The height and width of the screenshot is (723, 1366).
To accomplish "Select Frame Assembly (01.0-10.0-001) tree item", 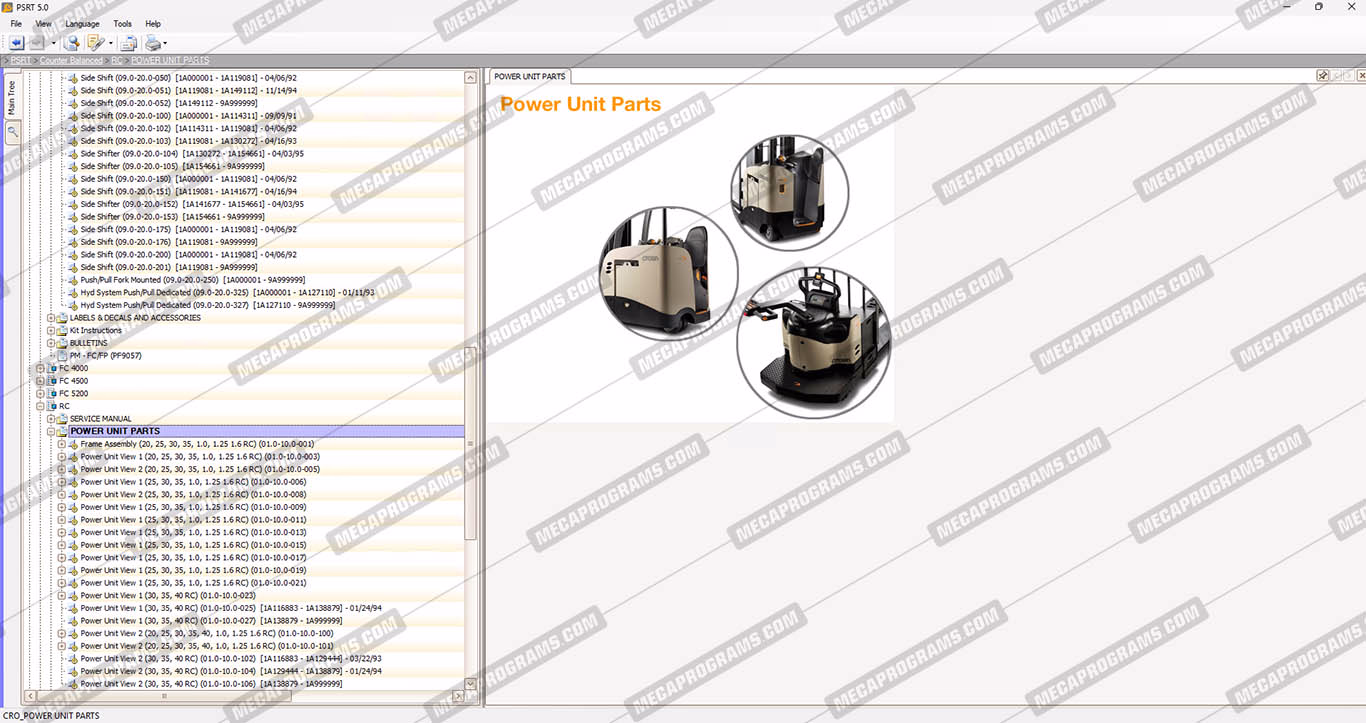I will [x=197, y=444].
